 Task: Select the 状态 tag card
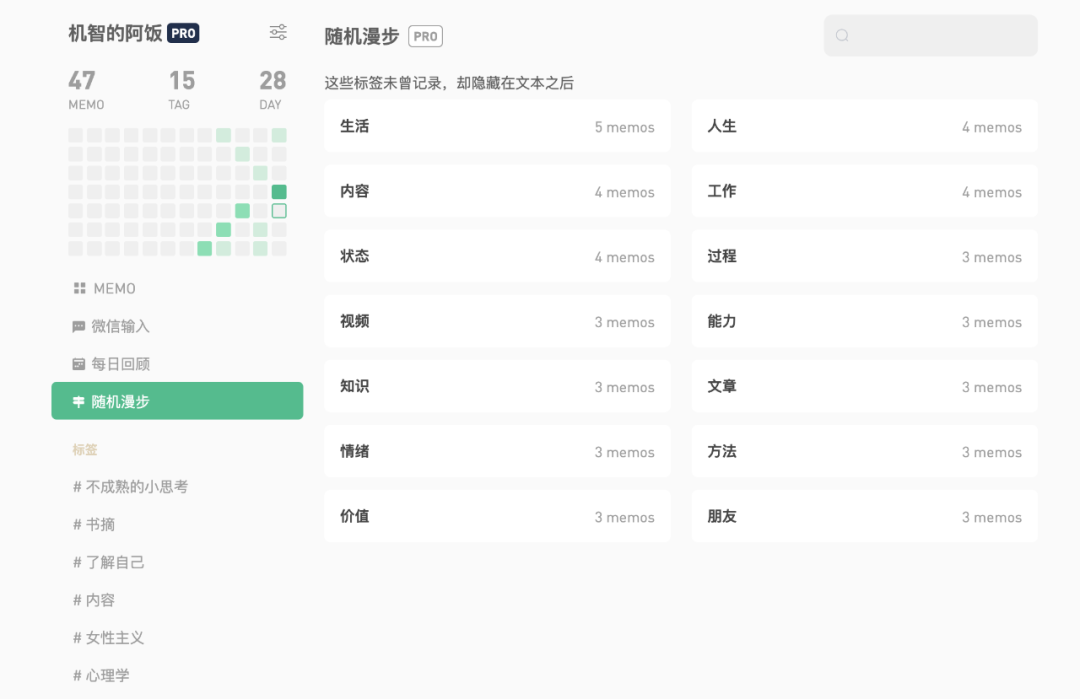(497, 256)
